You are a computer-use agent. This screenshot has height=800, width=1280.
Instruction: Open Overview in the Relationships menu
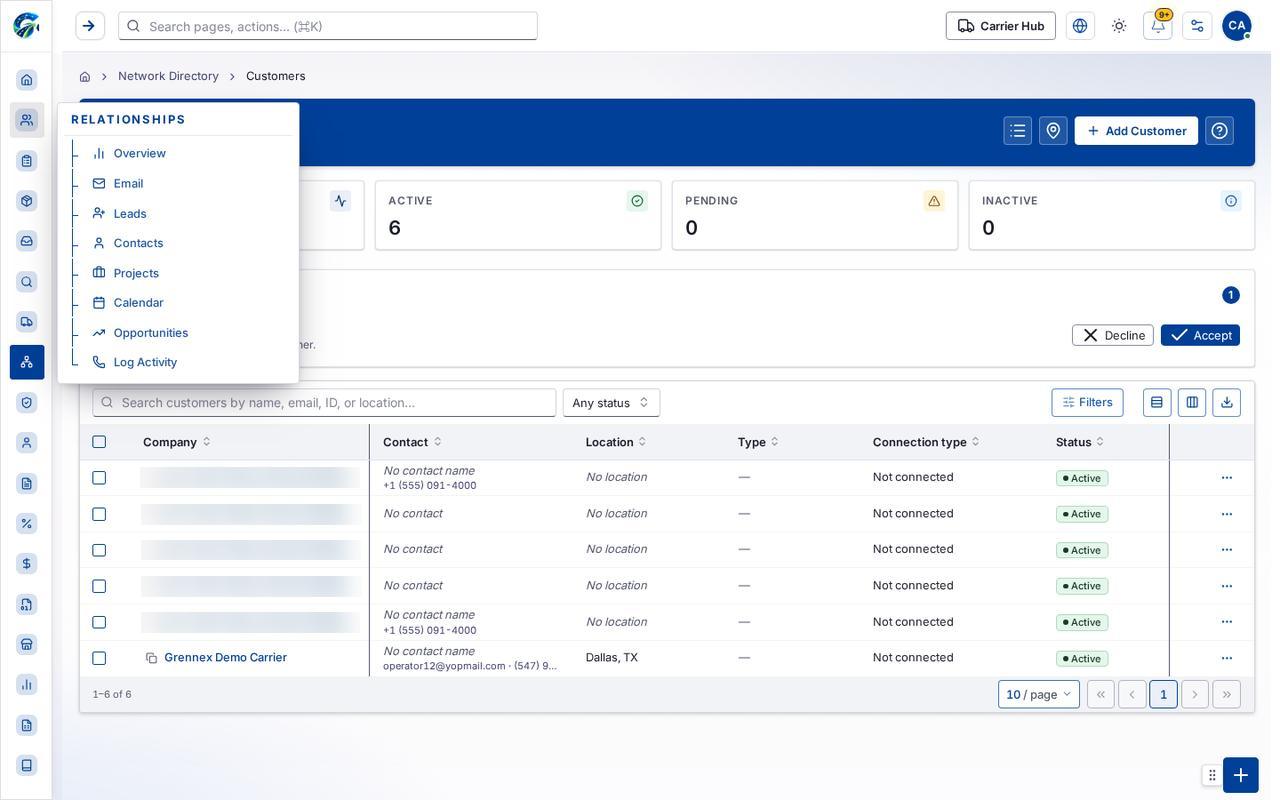coord(140,153)
